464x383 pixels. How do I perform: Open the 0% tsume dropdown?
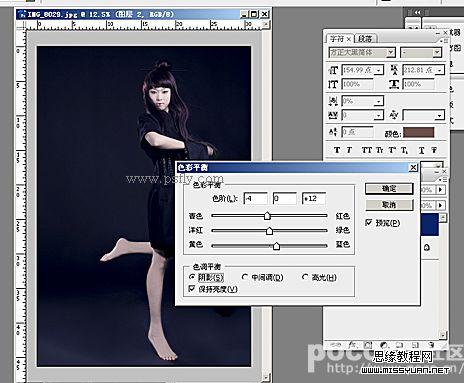(x=379, y=101)
